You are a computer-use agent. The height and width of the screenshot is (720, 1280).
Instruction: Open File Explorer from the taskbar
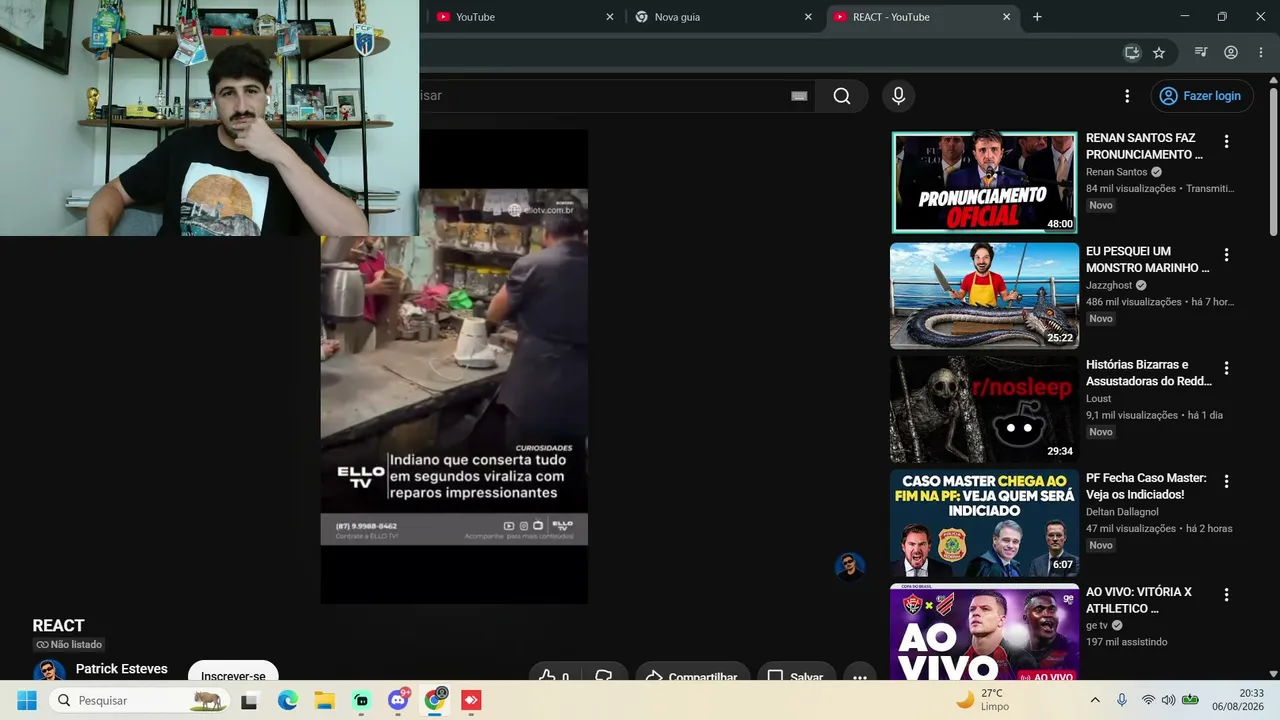click(324, 700)
